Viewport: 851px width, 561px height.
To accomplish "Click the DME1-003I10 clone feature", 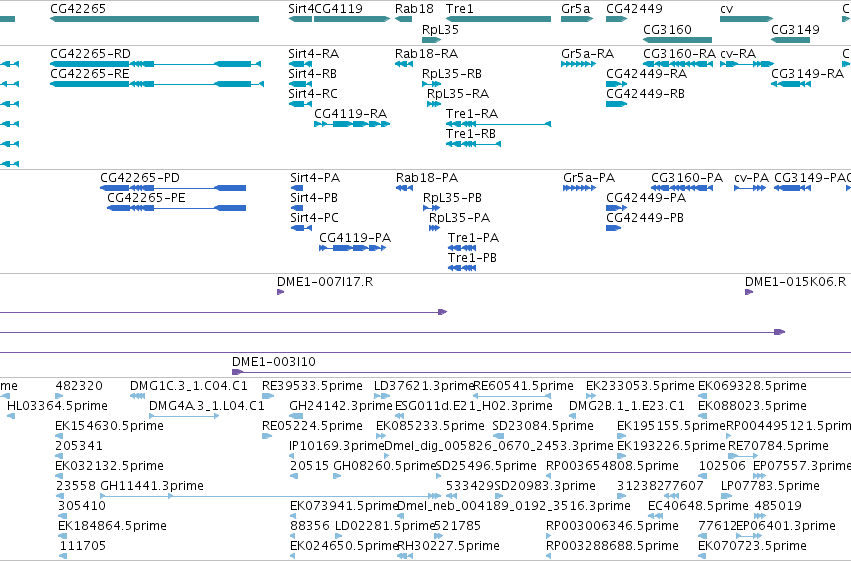I will [x=541, y=372].
